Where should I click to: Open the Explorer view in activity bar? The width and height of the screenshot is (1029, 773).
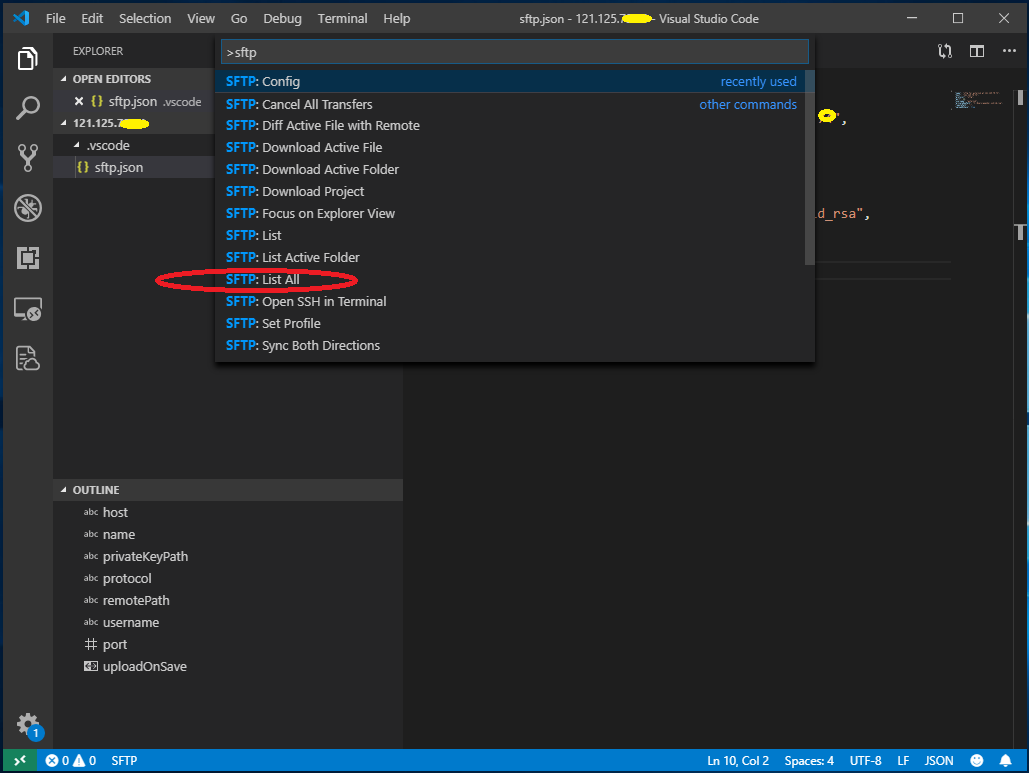28,58
